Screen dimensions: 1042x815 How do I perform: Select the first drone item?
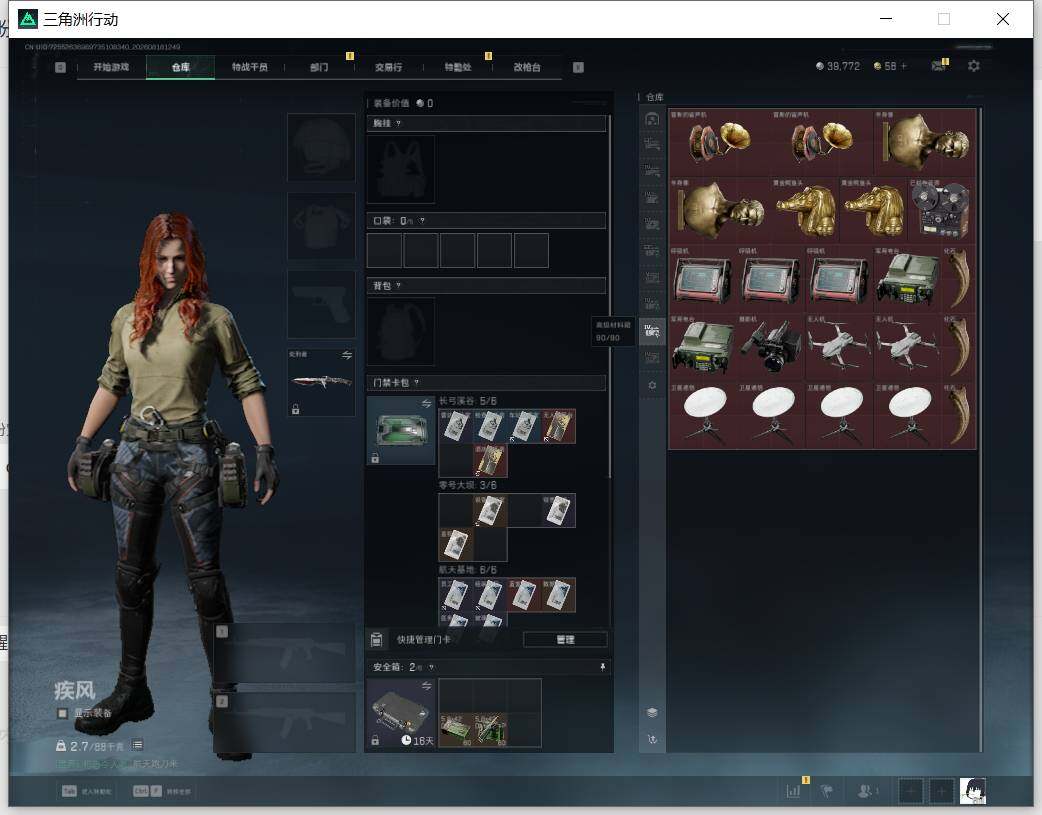click(840, 347)
